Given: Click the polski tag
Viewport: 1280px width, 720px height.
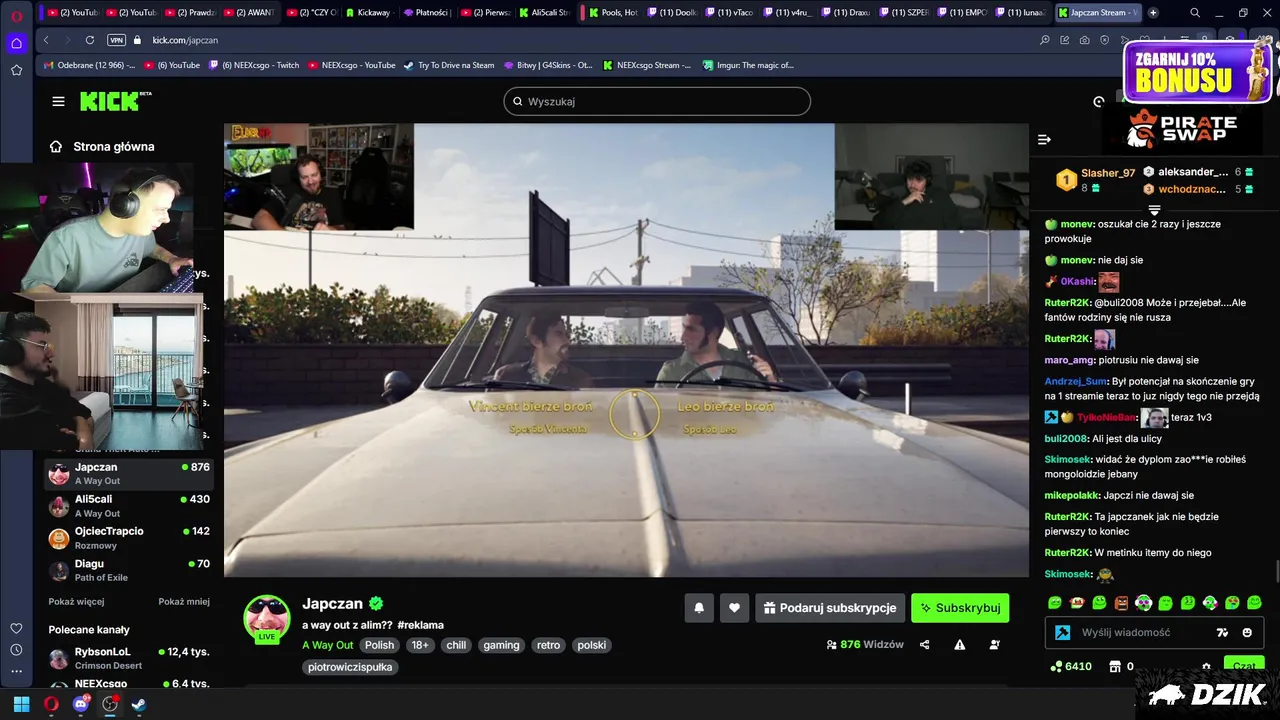Looking at the screenshot, I should point(591,645).
